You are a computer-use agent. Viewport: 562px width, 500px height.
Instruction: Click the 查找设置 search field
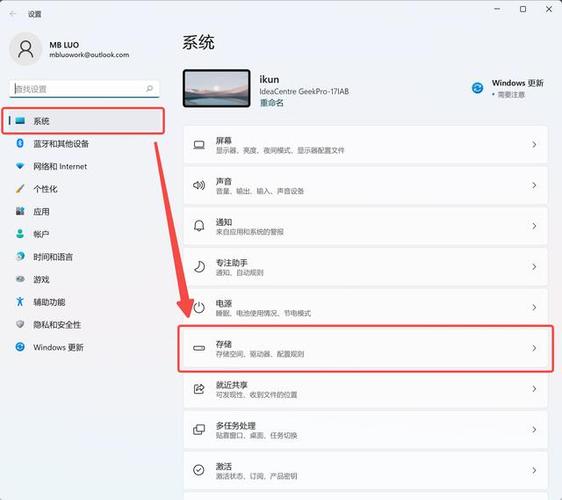[x=84, y=89]
